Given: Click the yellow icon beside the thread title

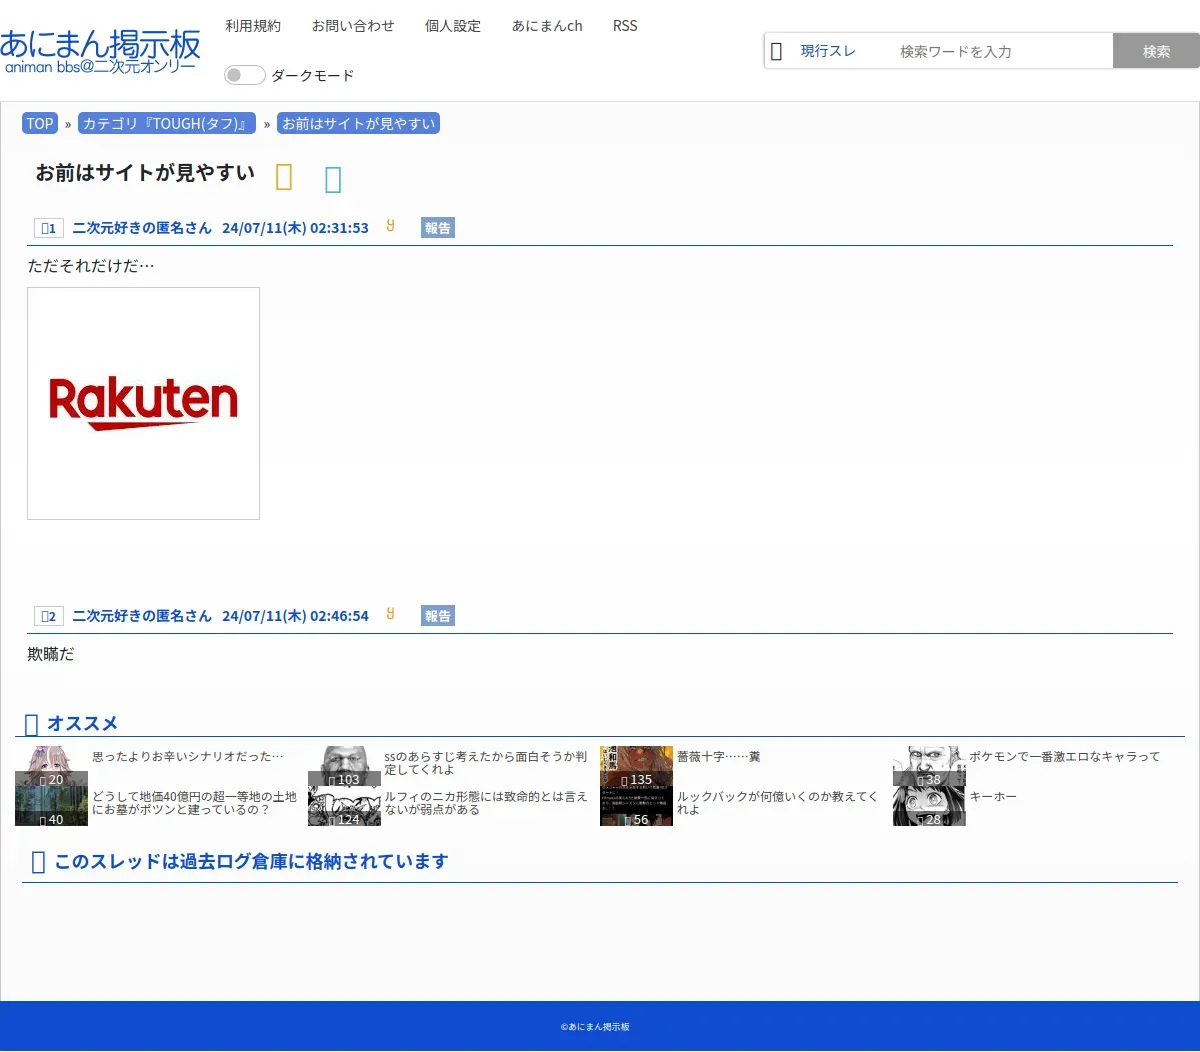Looking at the screenshot, I should [284, 177].
